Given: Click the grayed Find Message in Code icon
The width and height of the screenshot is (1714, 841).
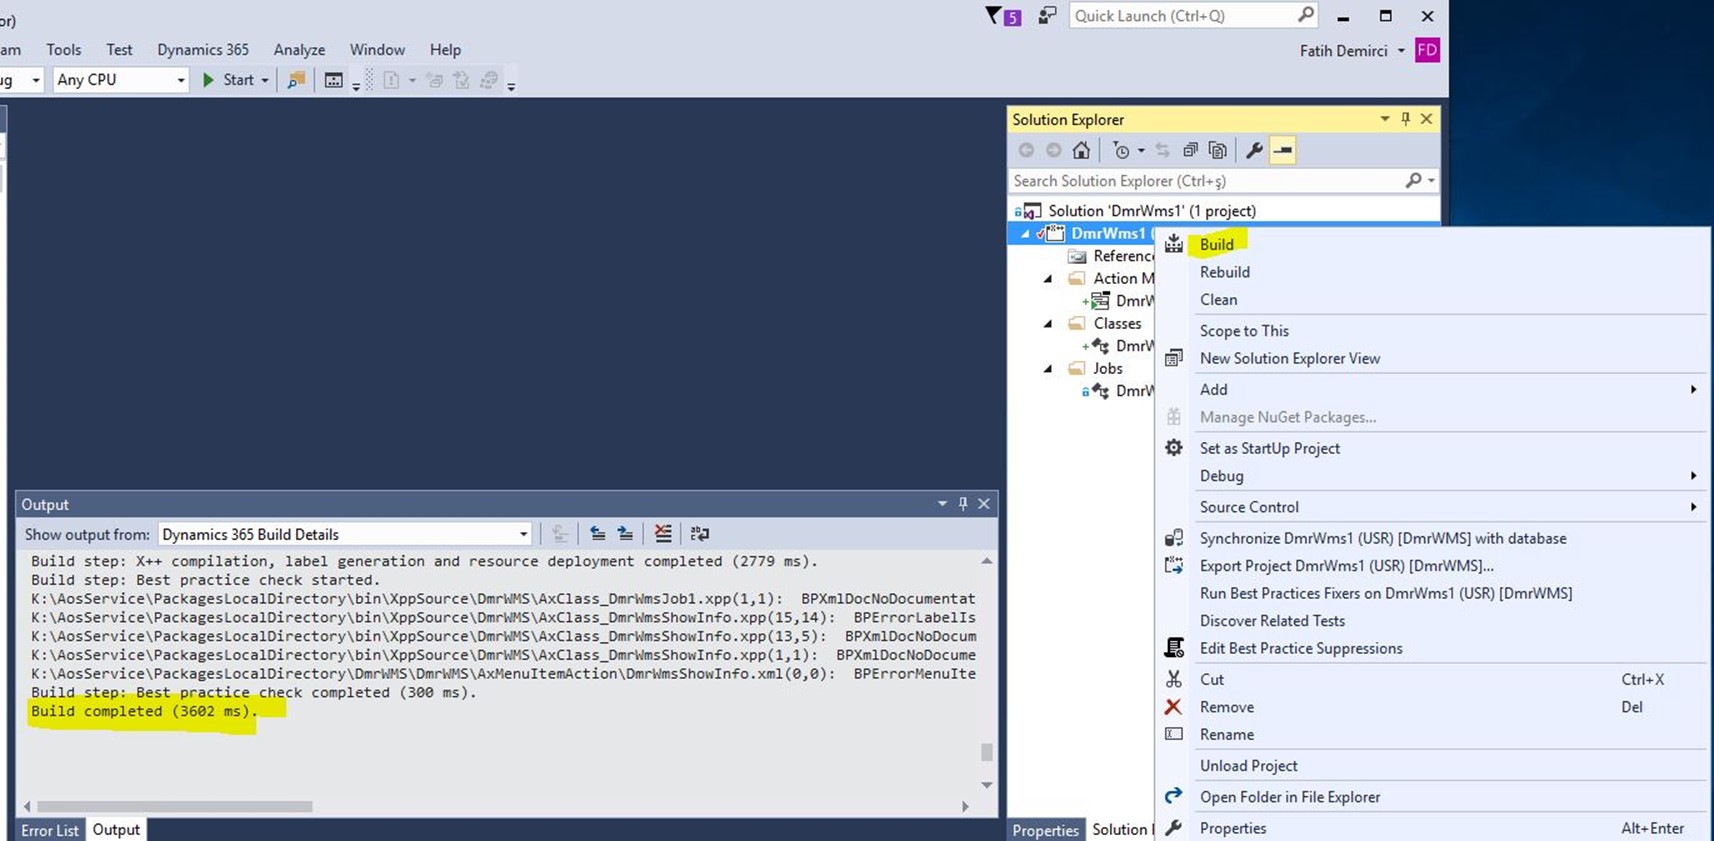Looking at the screenshot, I should (560, 534).
